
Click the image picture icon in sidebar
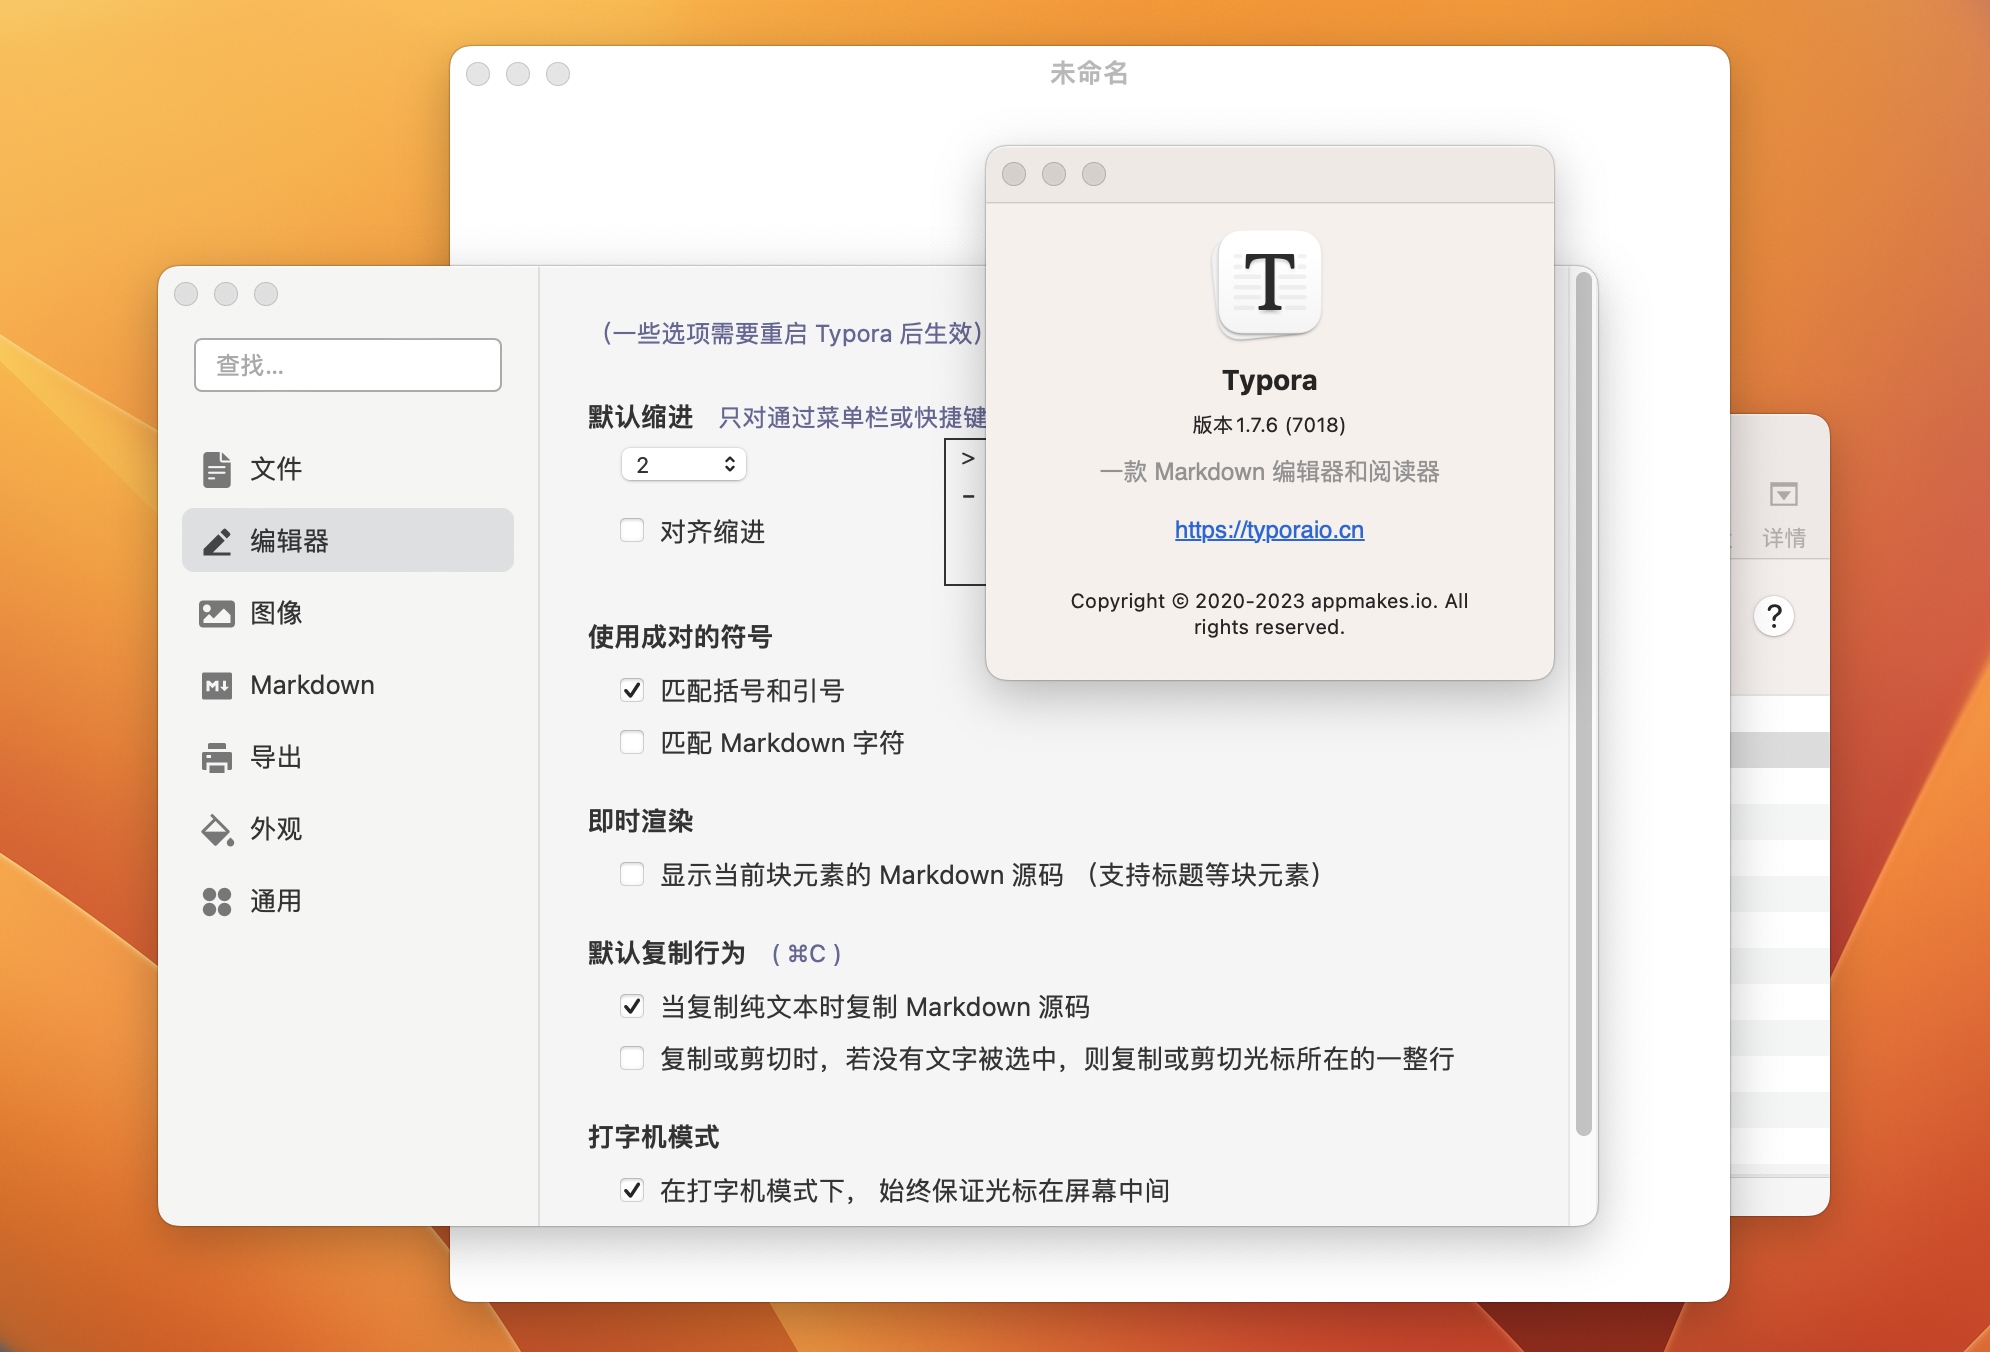coord(217,613)
